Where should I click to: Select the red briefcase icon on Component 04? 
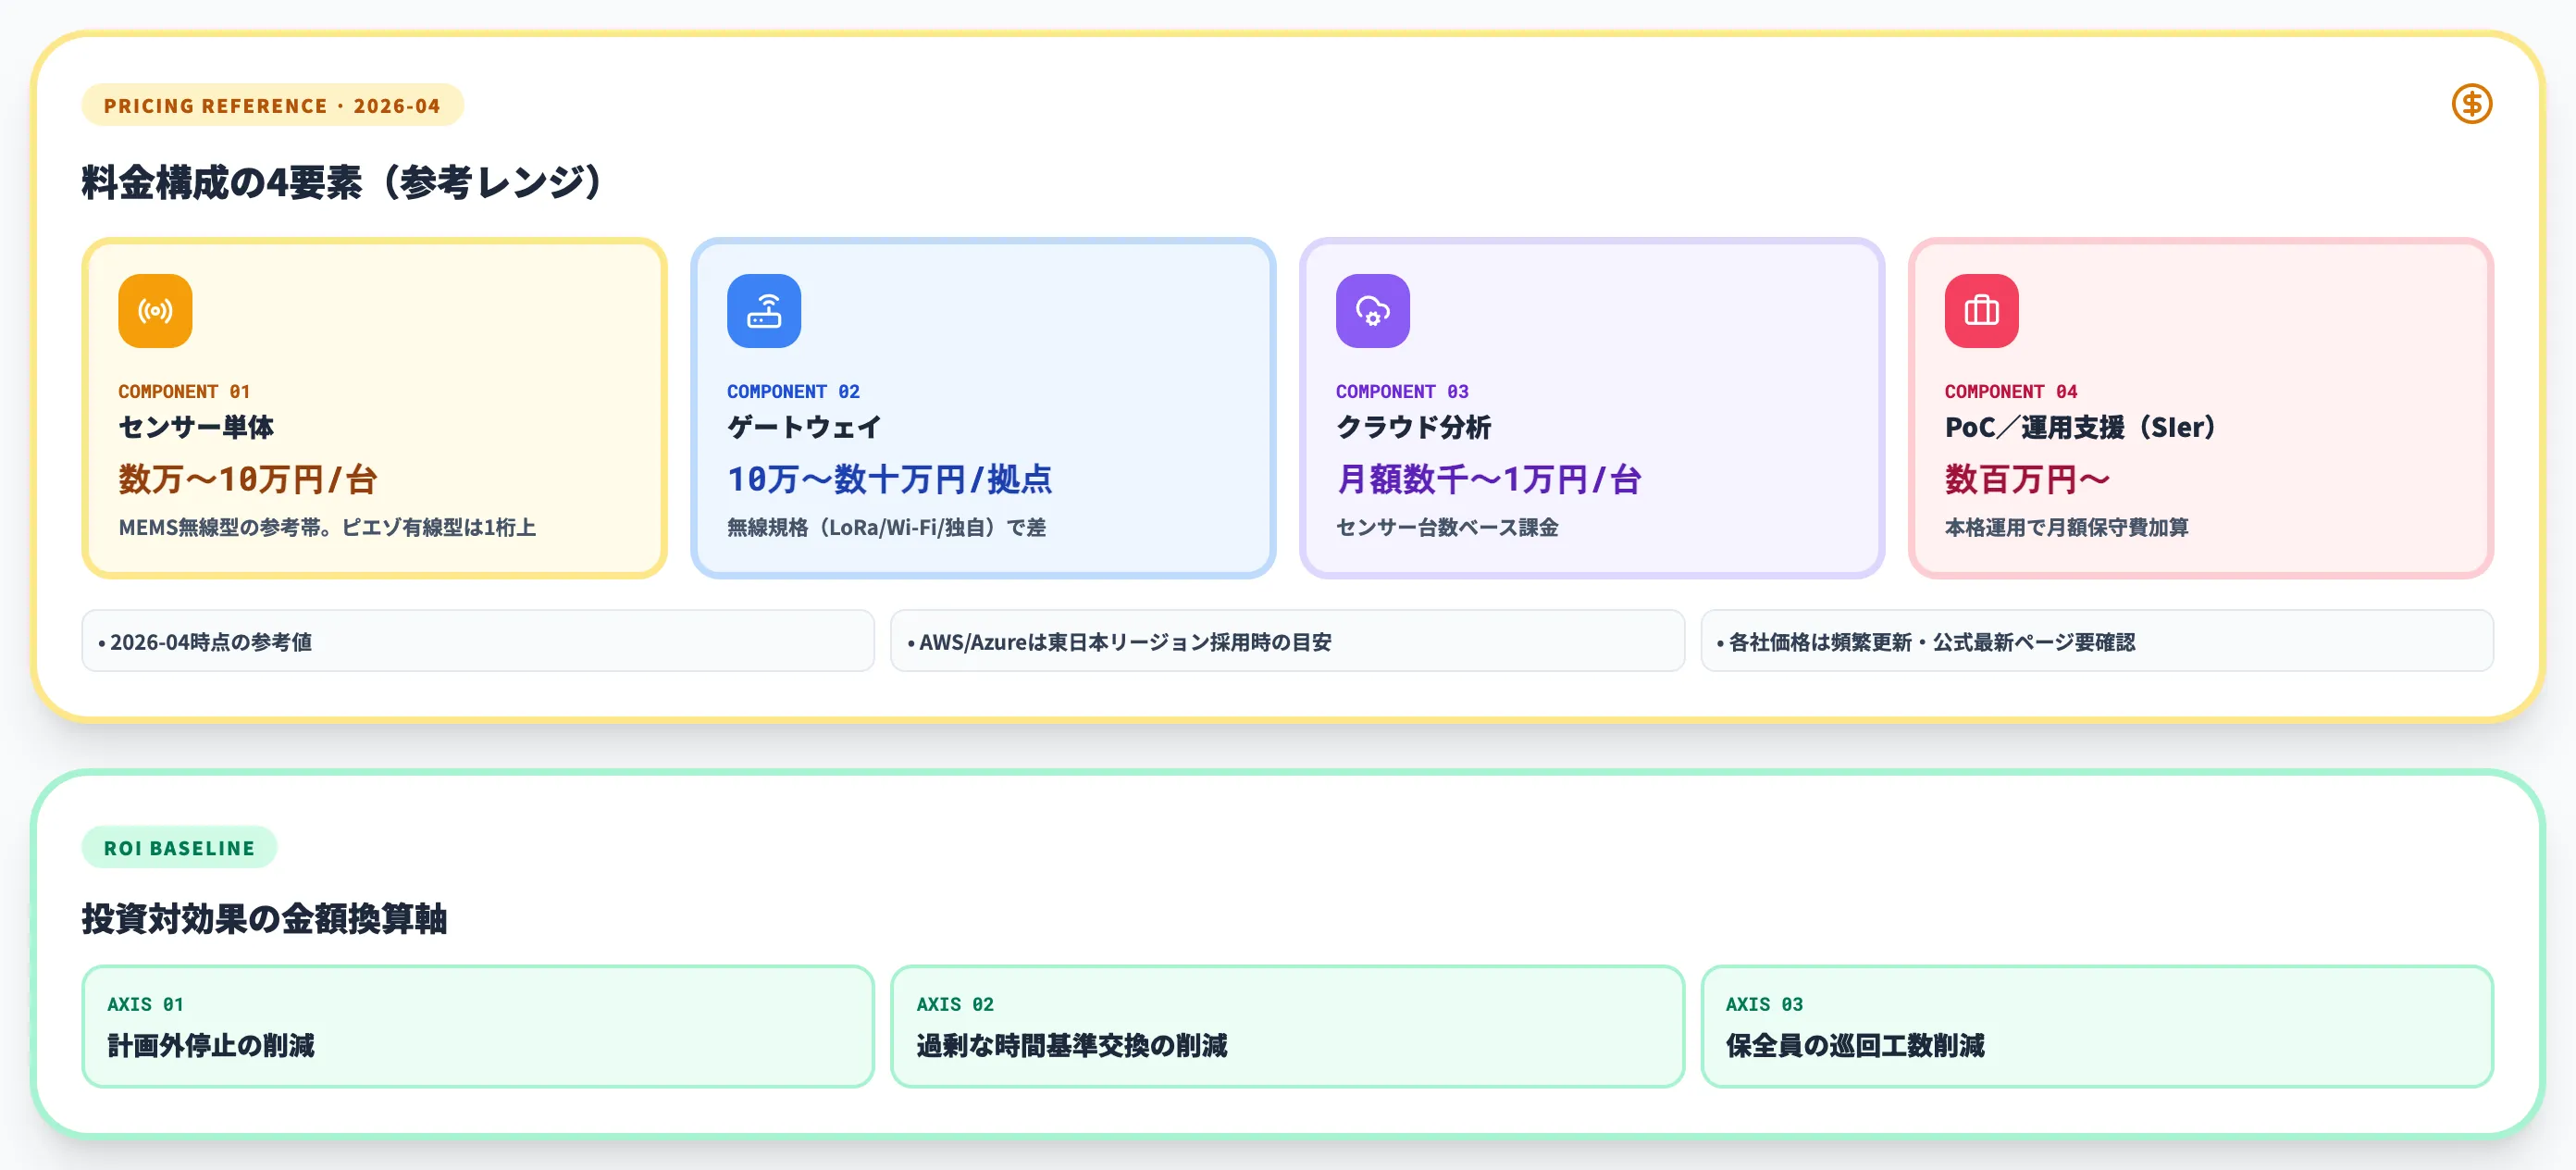click(1981, 311)
